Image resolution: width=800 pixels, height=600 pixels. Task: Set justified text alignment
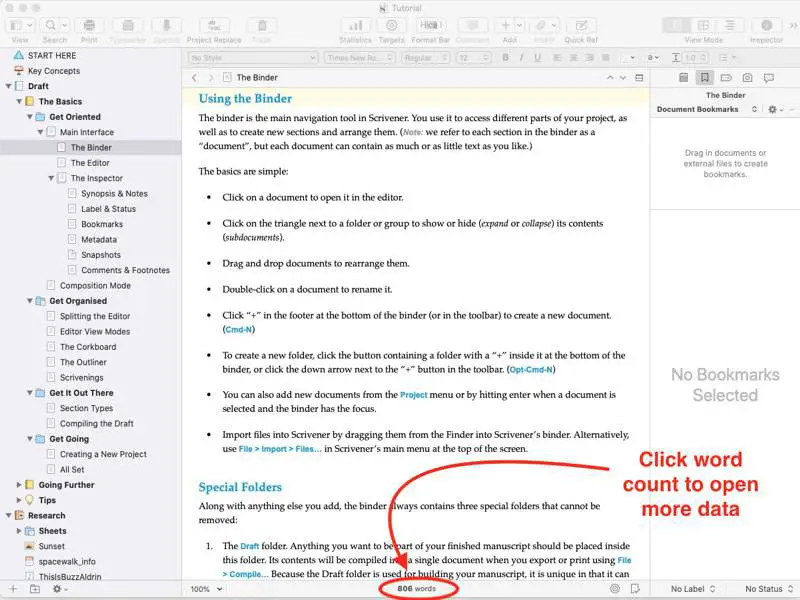click(606, 58)
